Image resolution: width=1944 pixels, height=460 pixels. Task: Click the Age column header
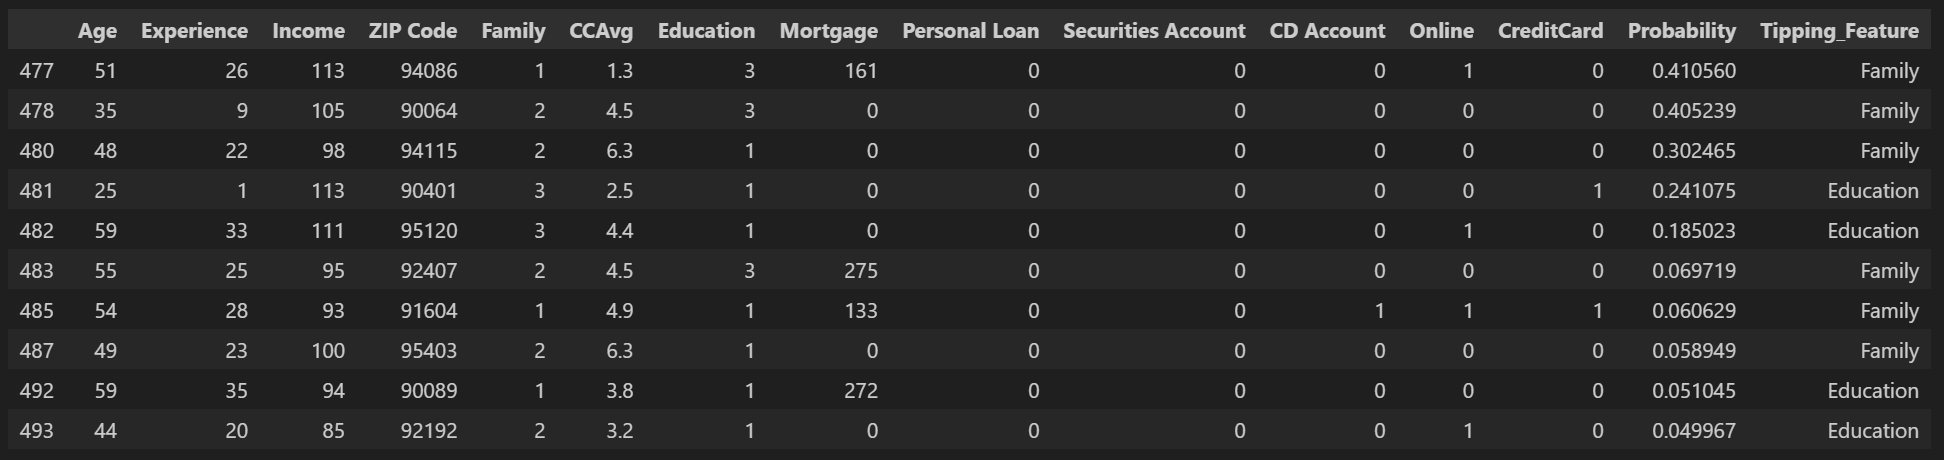point(97,31)
